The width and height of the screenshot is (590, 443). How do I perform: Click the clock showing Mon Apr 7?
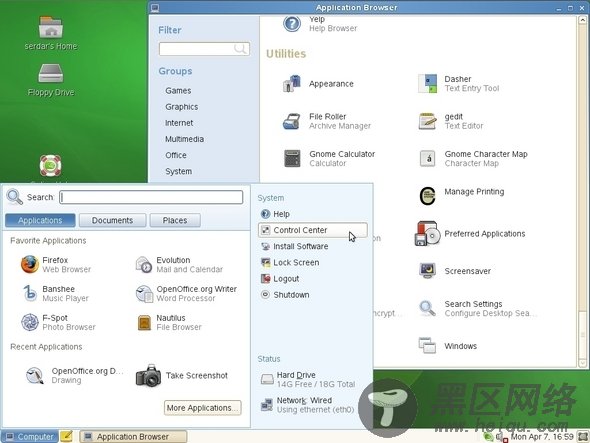[542, 437]
